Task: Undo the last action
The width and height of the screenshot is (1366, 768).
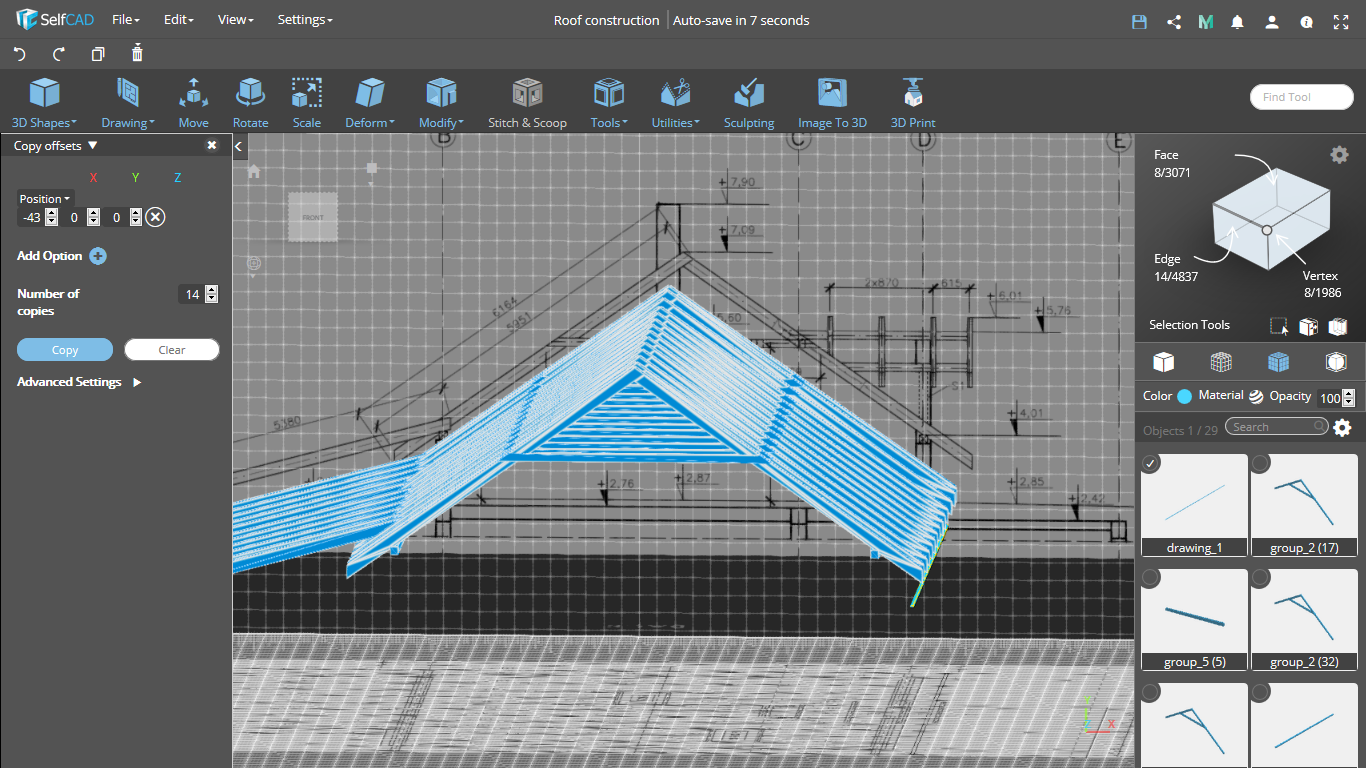Action: pyautogui.click(x=20, y=54)
